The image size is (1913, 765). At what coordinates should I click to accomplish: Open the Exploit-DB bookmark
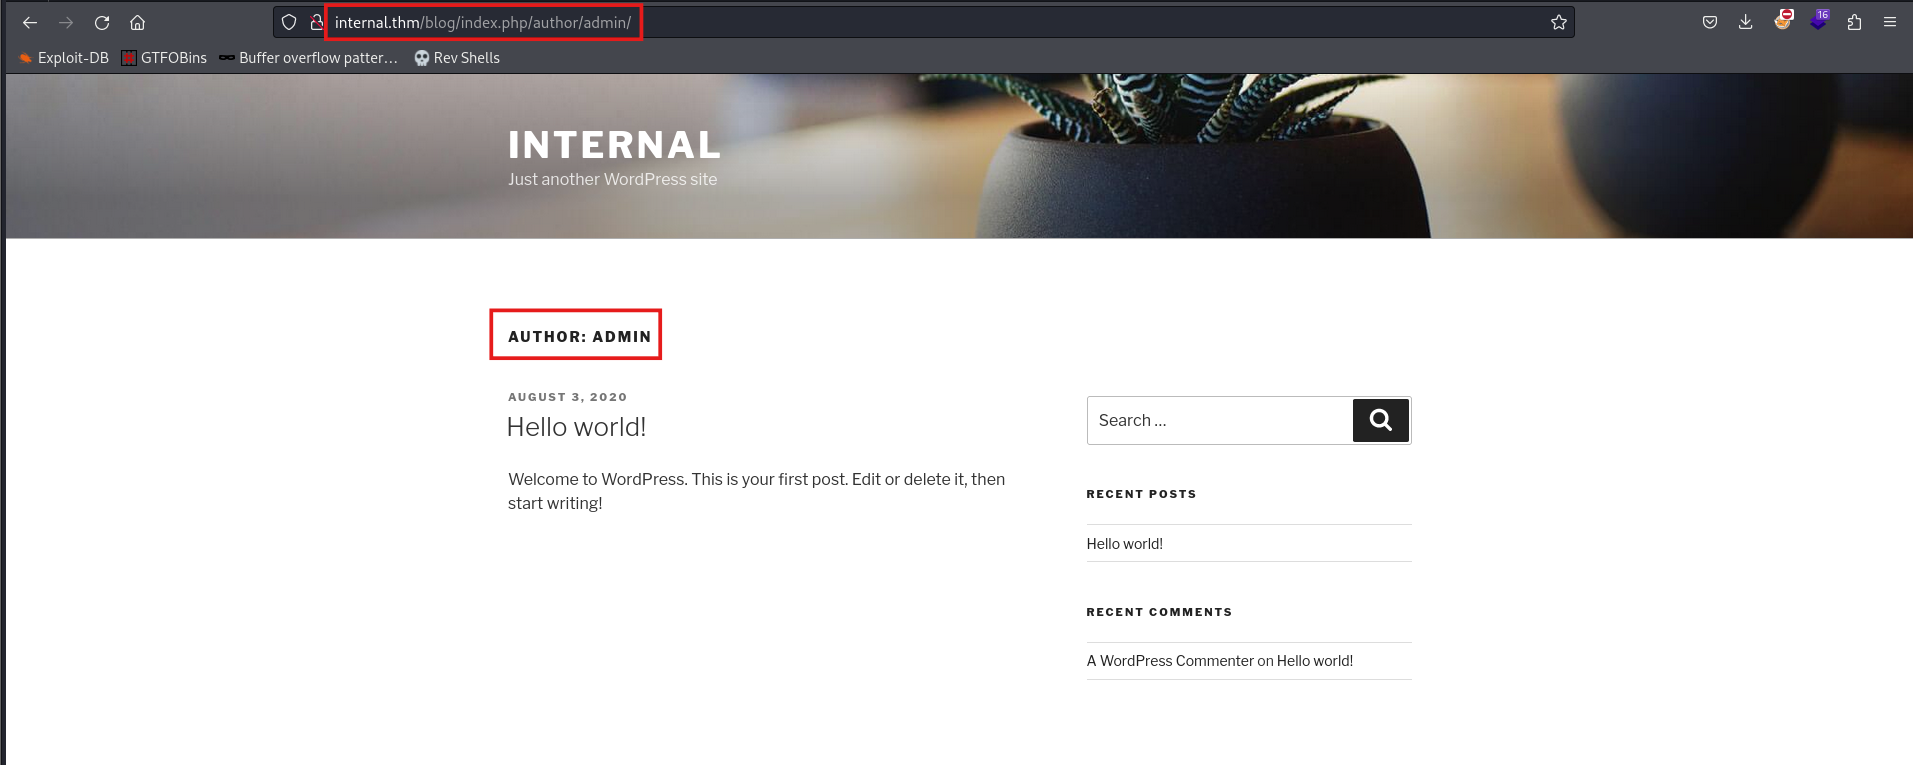point(64,58)
